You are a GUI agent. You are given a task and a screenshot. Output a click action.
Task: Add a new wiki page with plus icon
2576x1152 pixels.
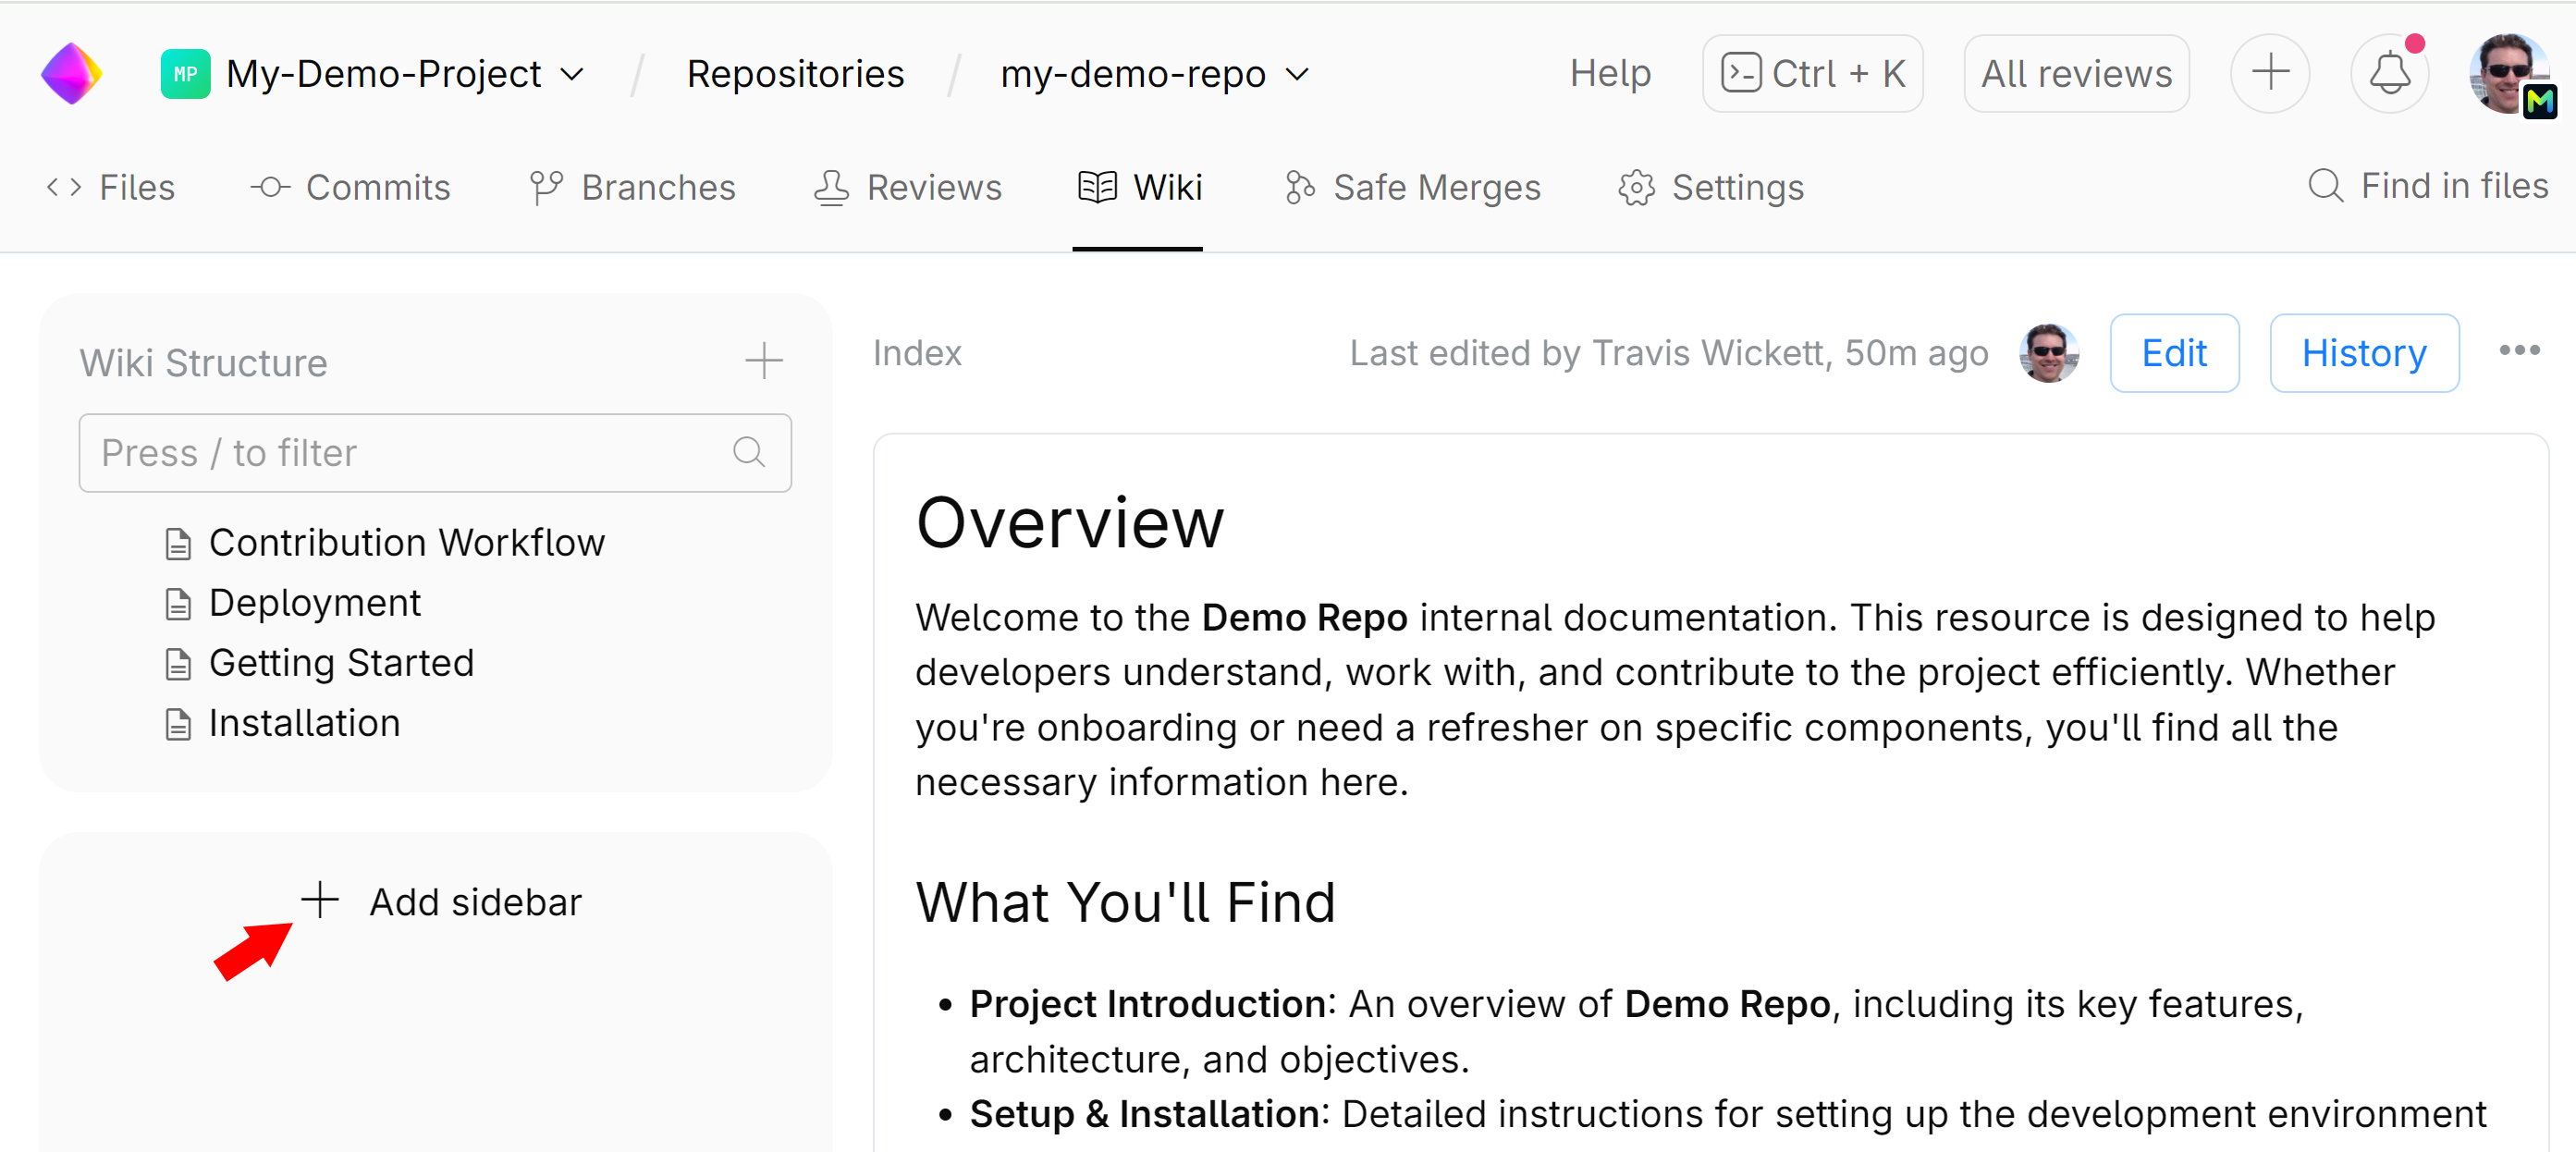[x=763, y=360]
